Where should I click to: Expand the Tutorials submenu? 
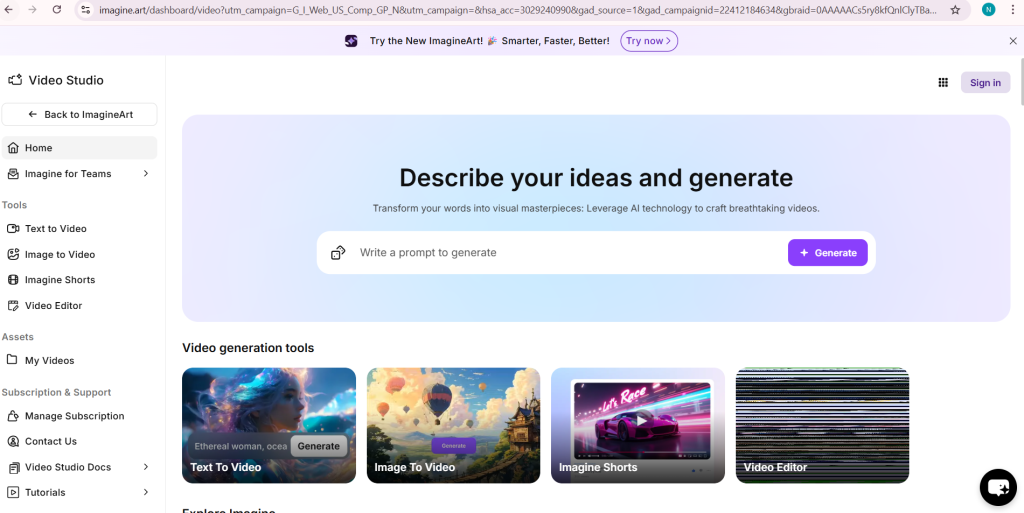click(146, 492)
